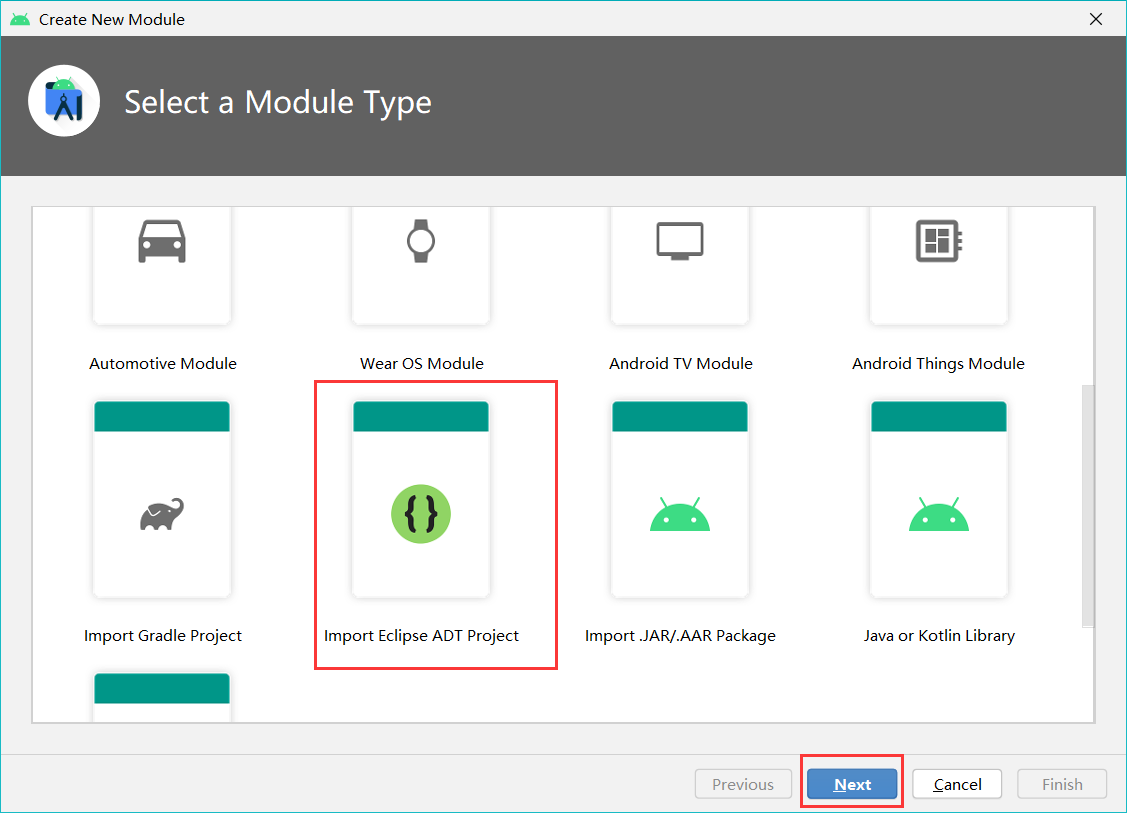Close the Create New Module dialog

click(x=1095, y=19)
